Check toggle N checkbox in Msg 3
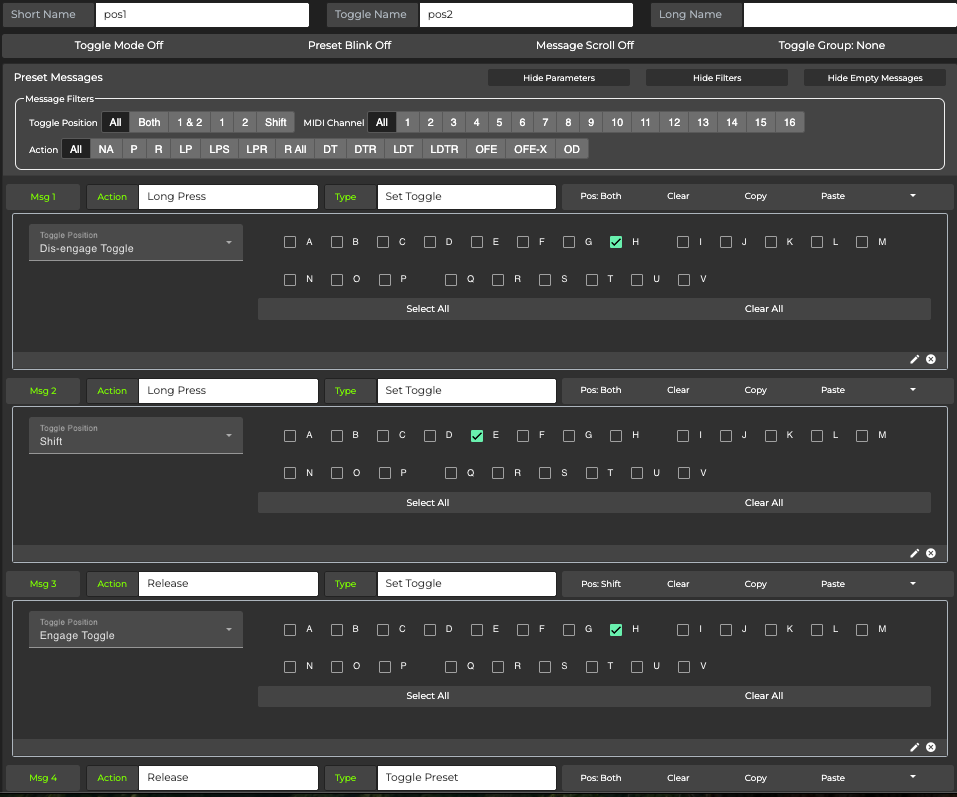This screenshot has width=957, height=797. [290, 667]
